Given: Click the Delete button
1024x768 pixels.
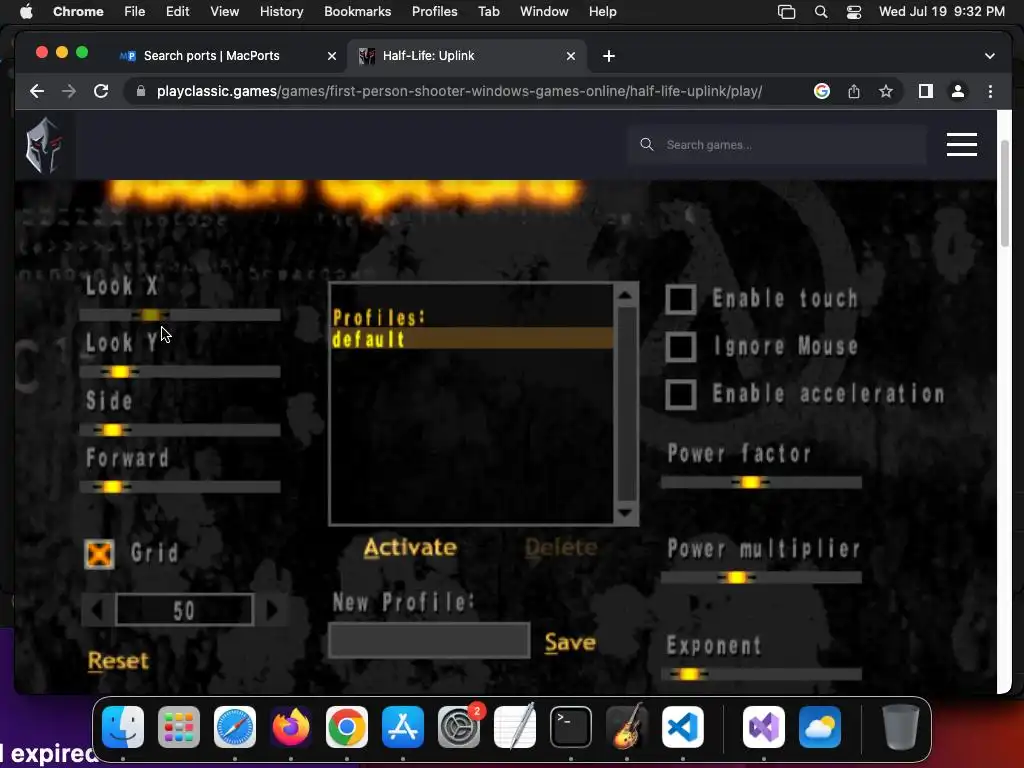Looking at the screenshot, I should click(x=561, y=547).
